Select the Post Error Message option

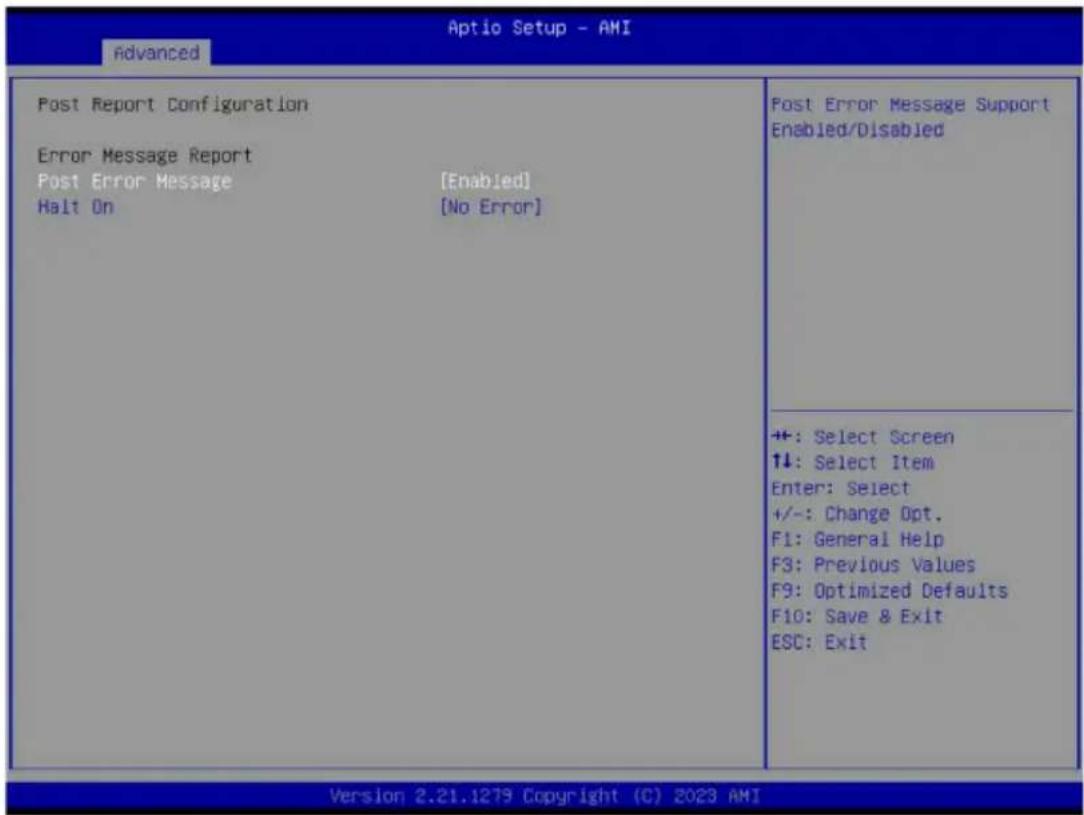click(134, 181)
